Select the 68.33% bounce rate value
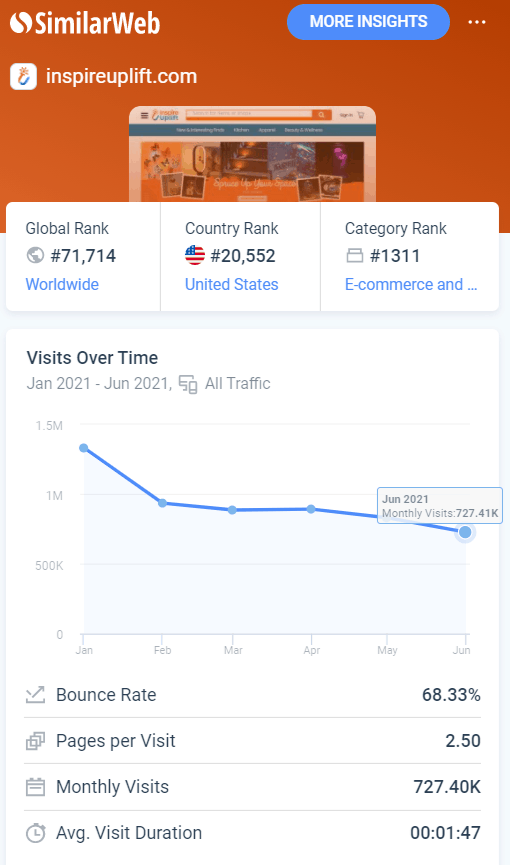Screen dimensions: 510x865 (x=451, y=695)
